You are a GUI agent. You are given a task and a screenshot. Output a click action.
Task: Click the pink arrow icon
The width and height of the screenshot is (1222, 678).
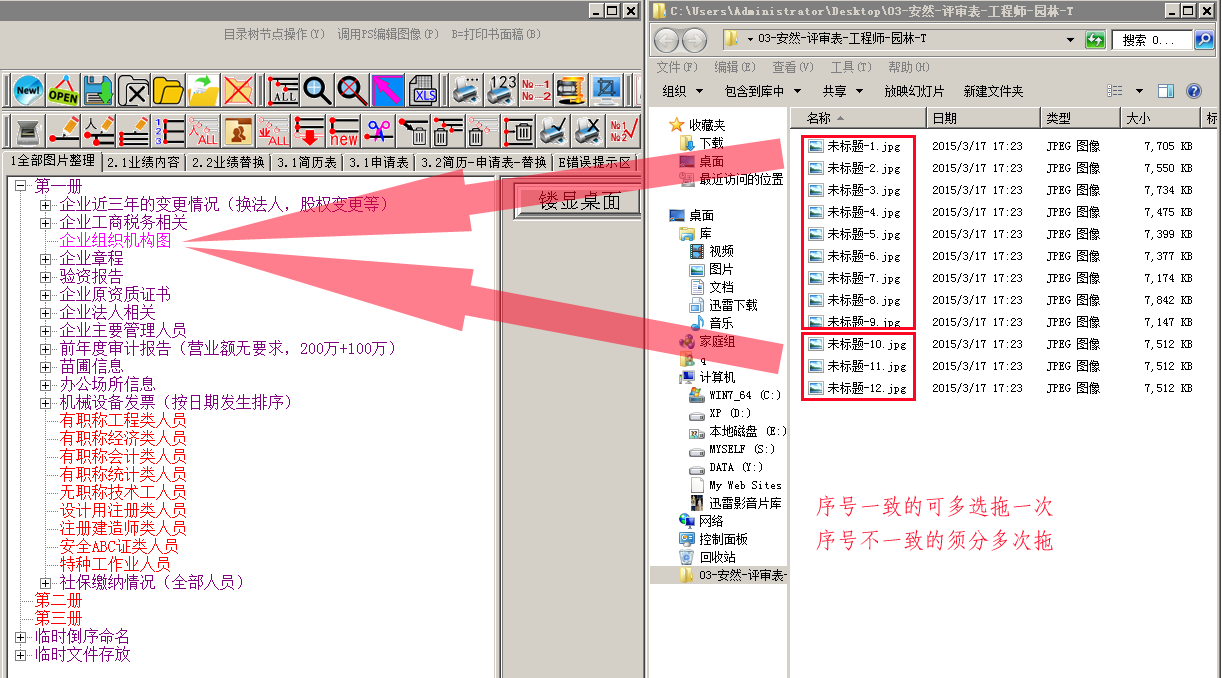(388, 91)
